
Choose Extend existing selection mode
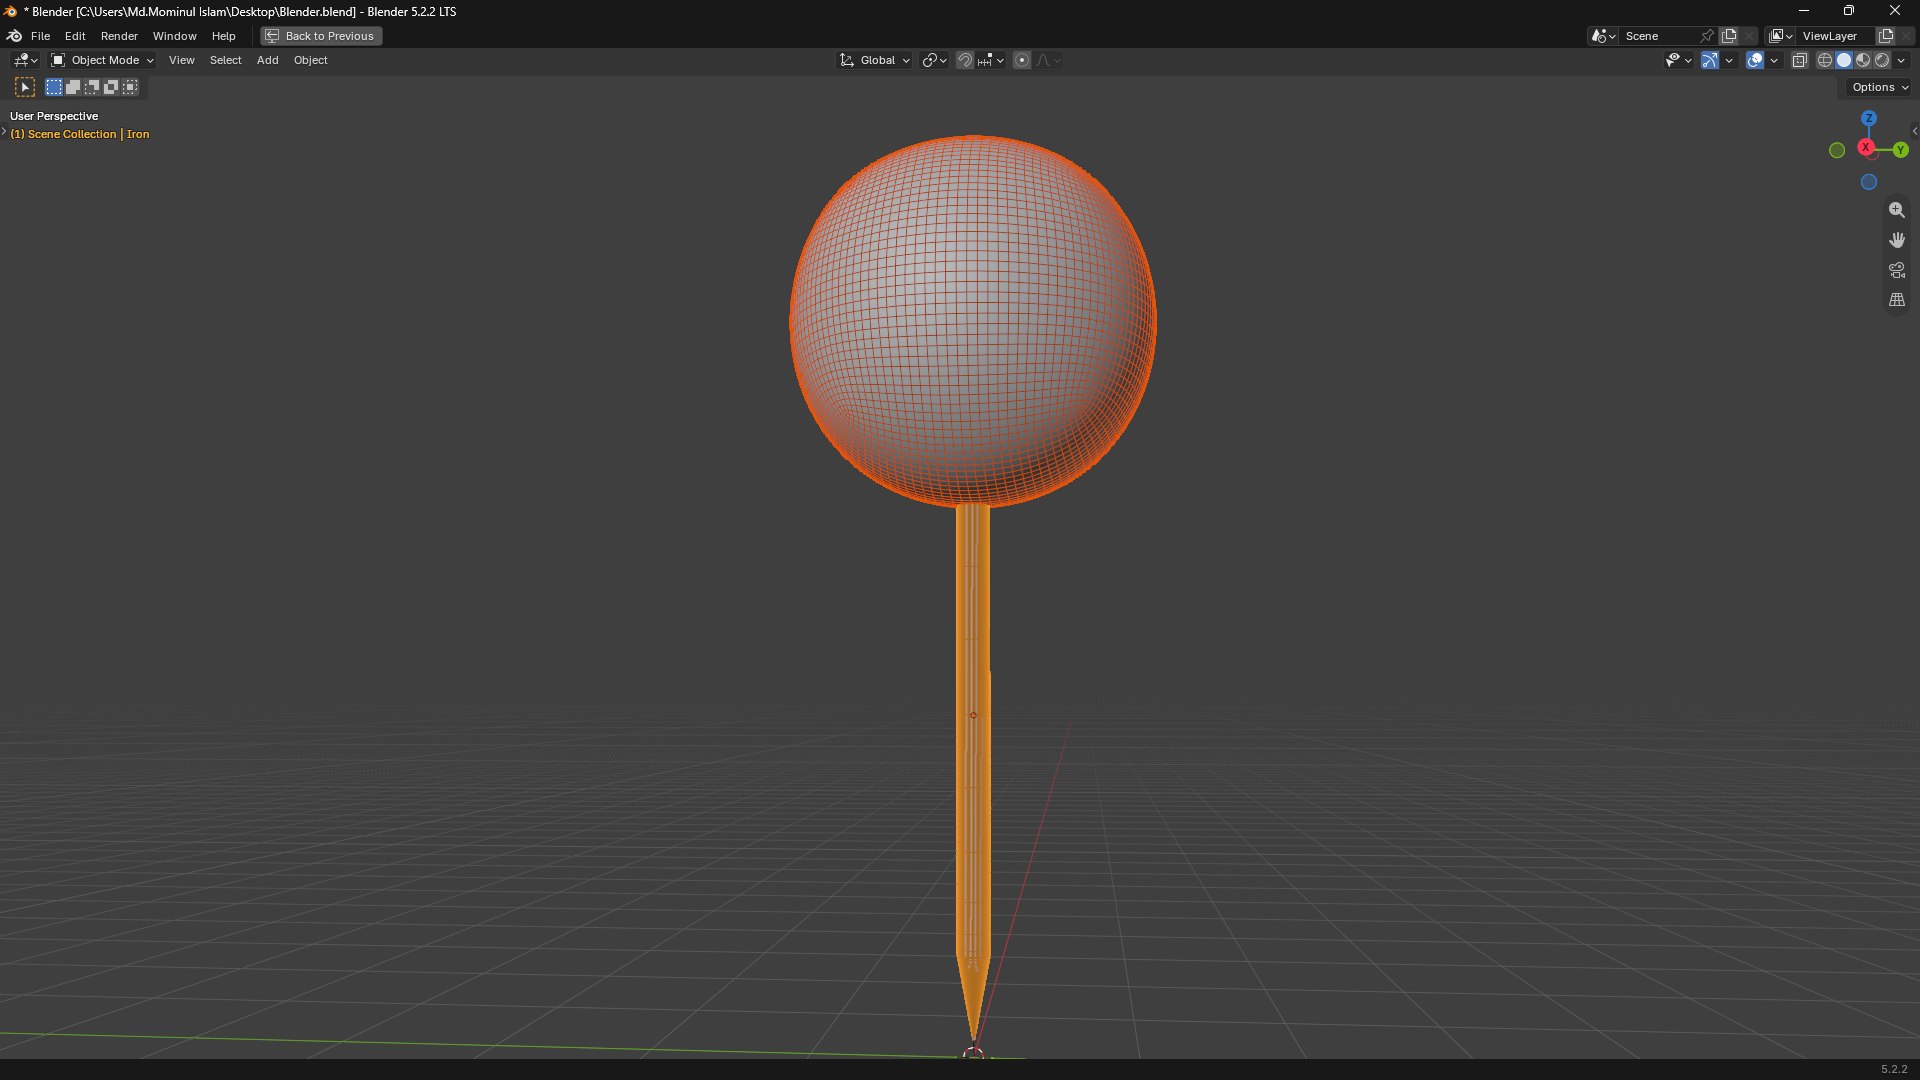(x=73, y=87)
